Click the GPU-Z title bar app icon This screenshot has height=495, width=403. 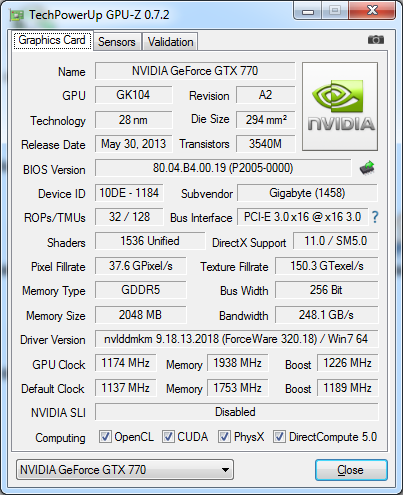(16, 15)
